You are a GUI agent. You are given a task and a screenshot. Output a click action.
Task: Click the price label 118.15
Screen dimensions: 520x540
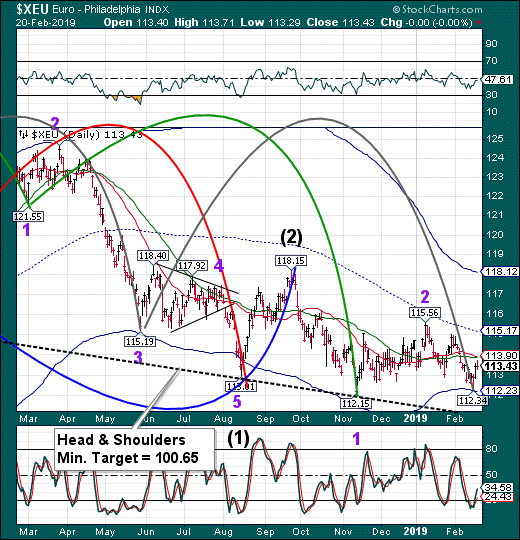coord(291,260)
